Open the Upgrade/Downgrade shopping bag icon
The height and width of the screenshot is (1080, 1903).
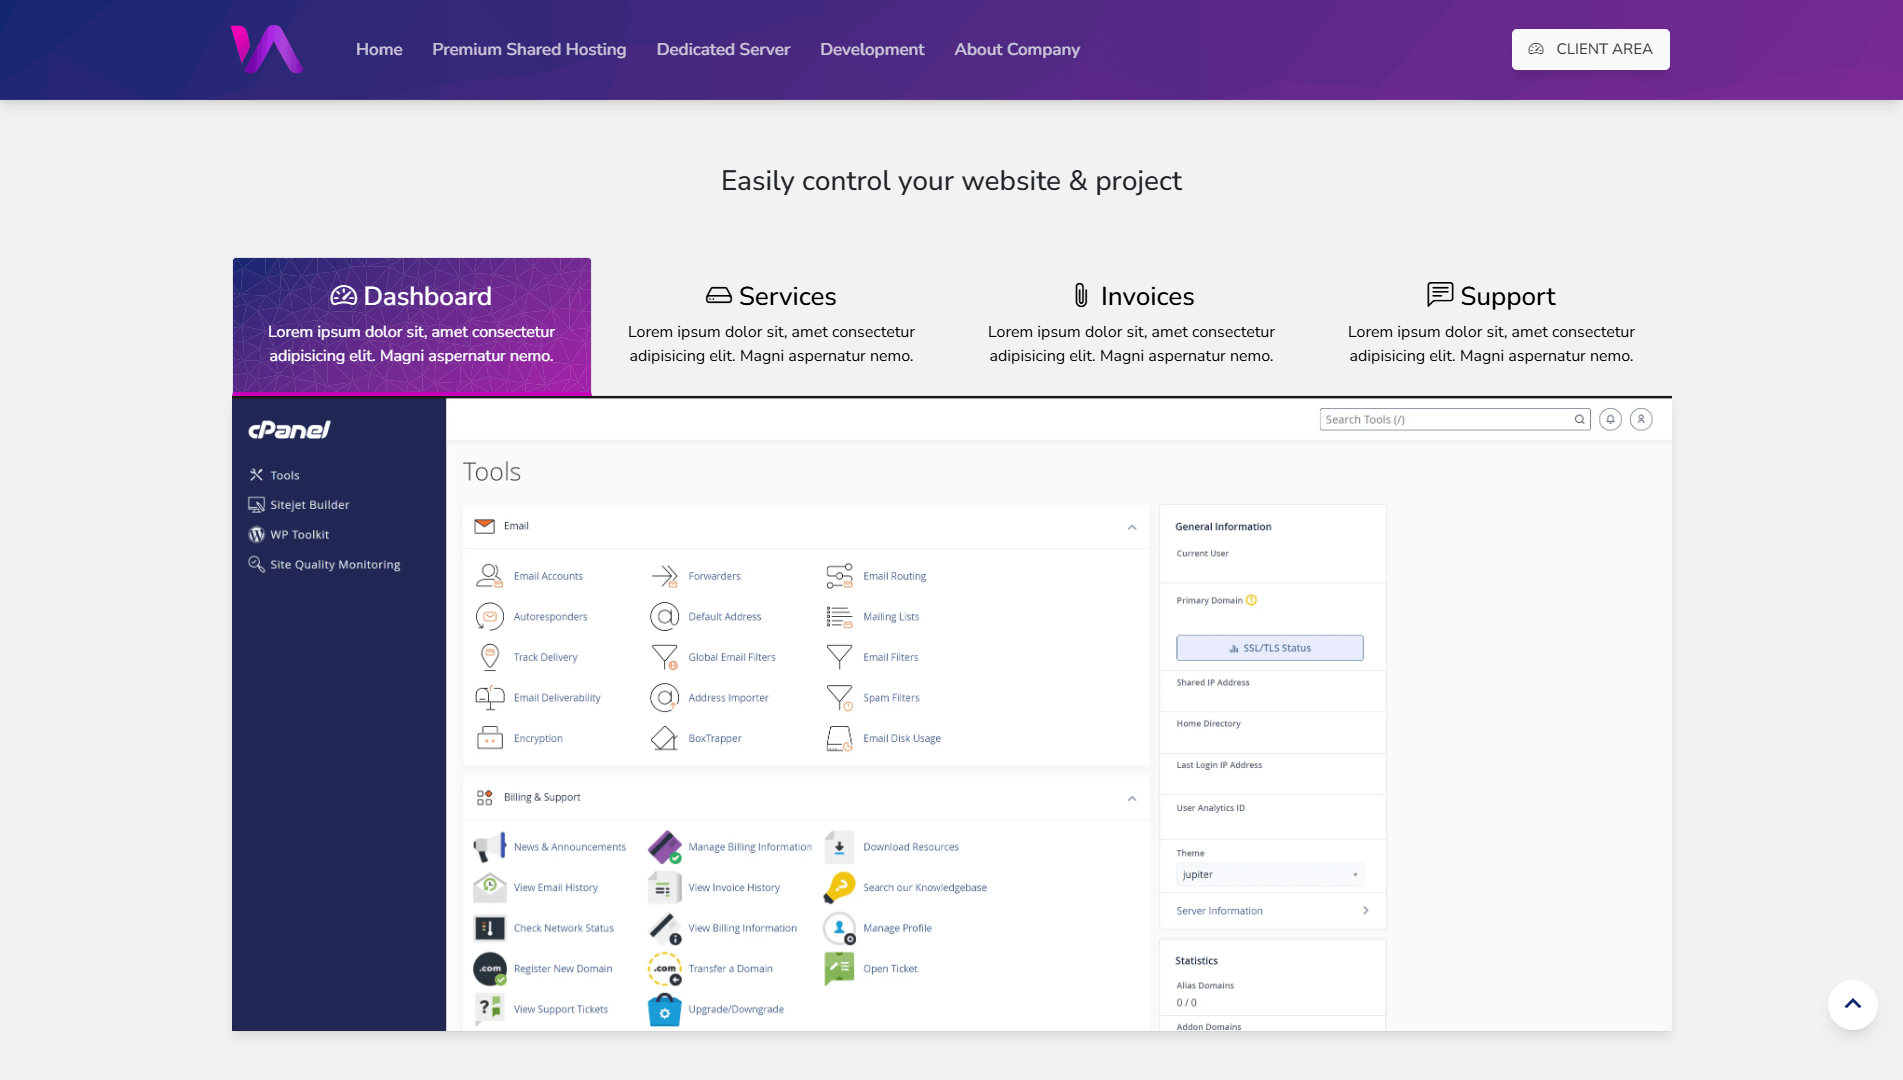pyautogui.click(x=664, y=1009)
